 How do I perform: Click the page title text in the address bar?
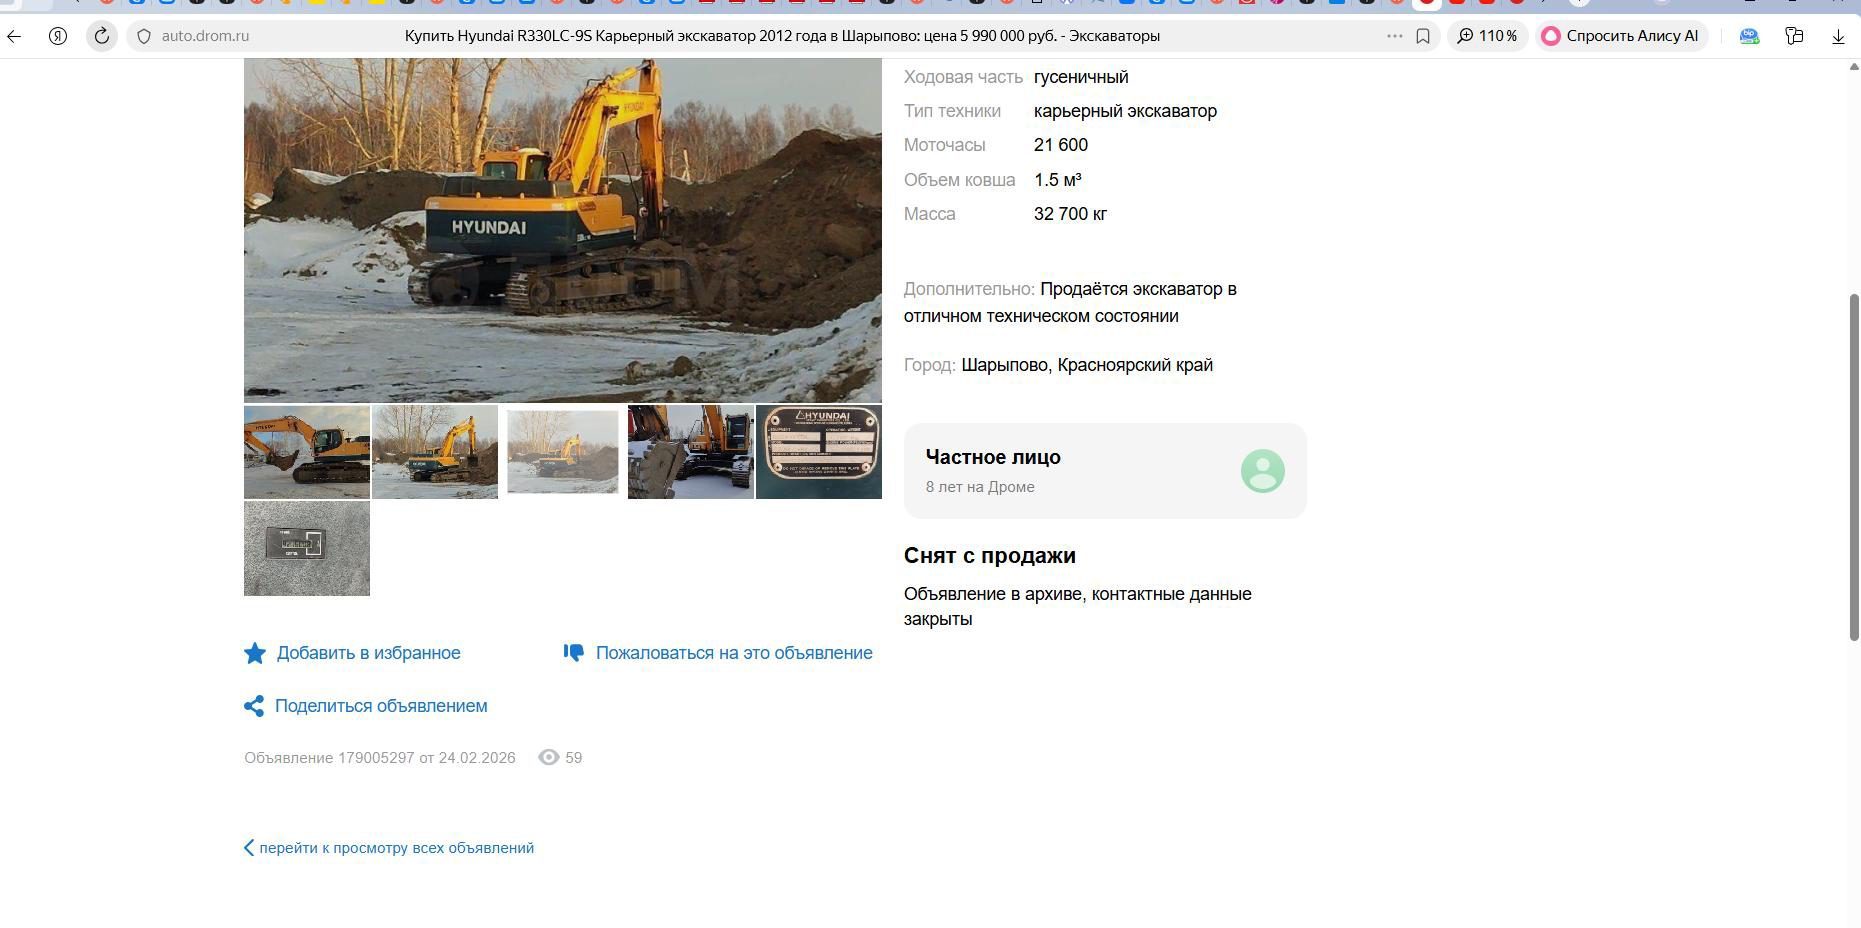[782, 36]
